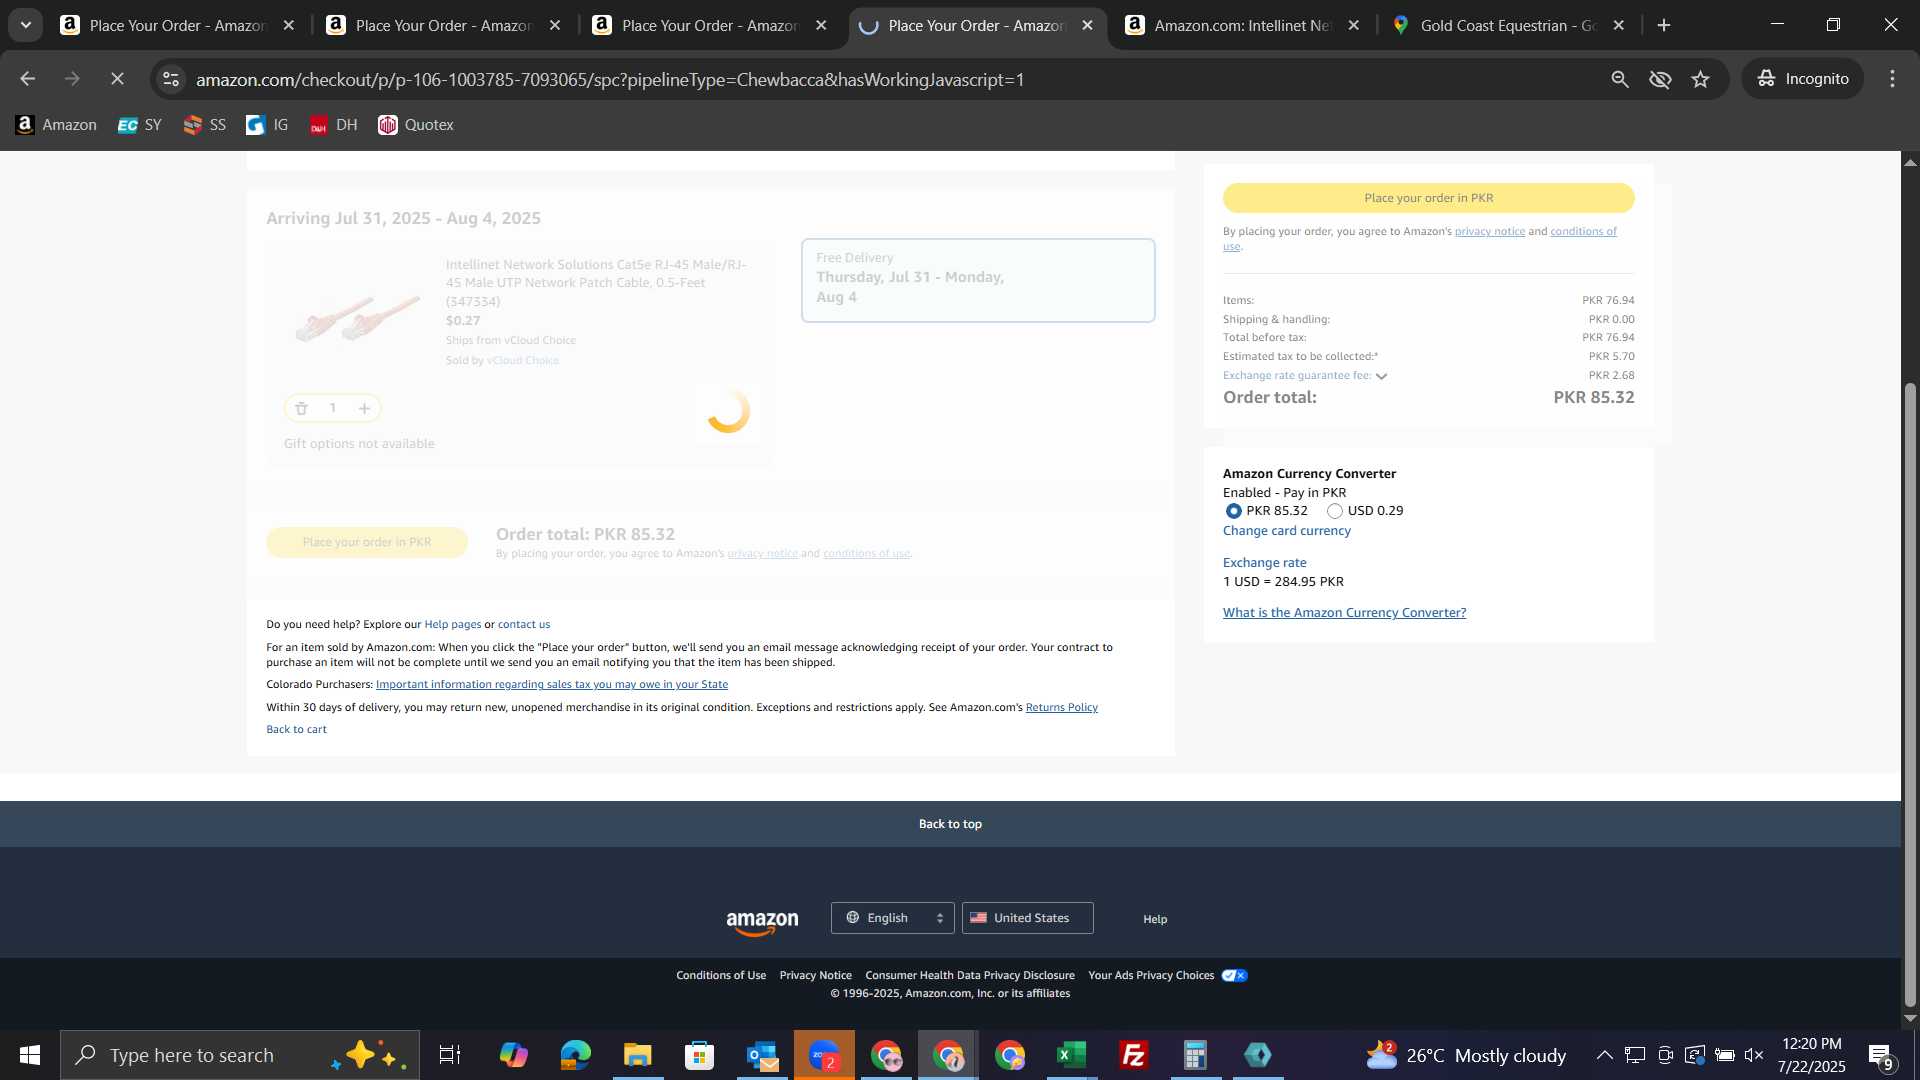Open Consumer Health Data Privacy Disclosure link
The width and height of the screenshot is (1920, 1080).
[x=970, y=976]
